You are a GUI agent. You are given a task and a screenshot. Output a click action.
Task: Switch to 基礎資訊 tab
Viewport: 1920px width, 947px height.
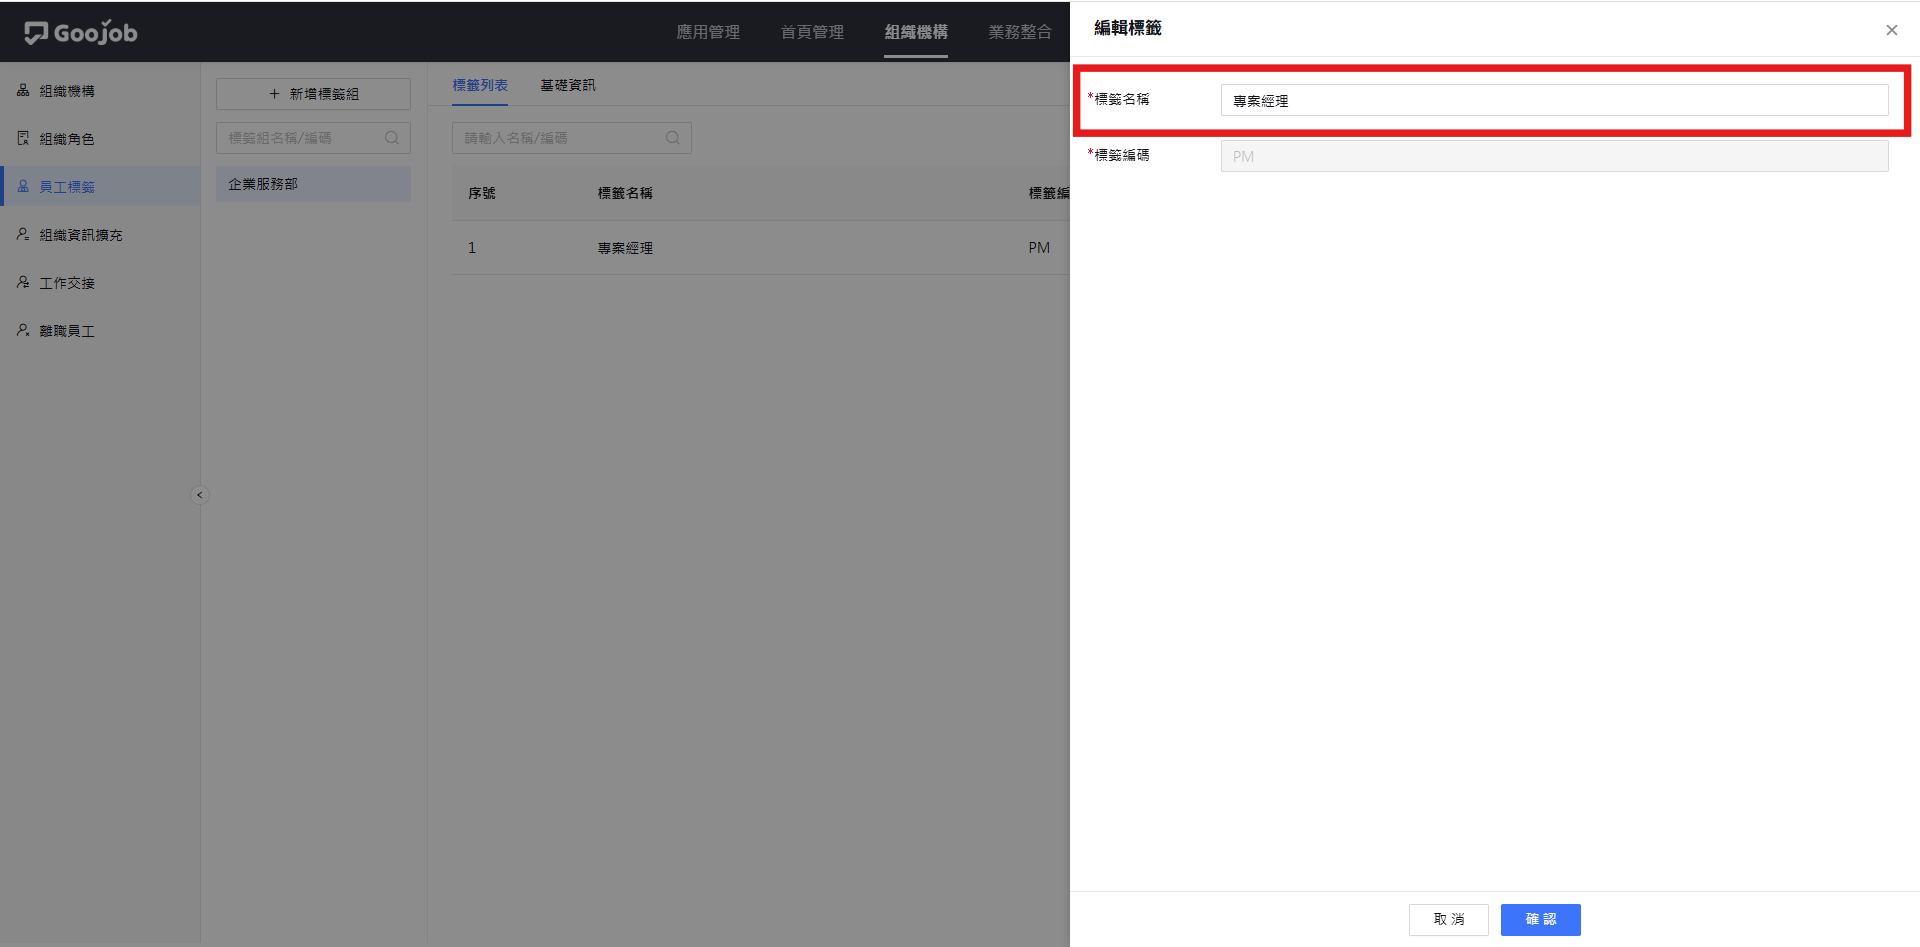click(x=568, y=85)
